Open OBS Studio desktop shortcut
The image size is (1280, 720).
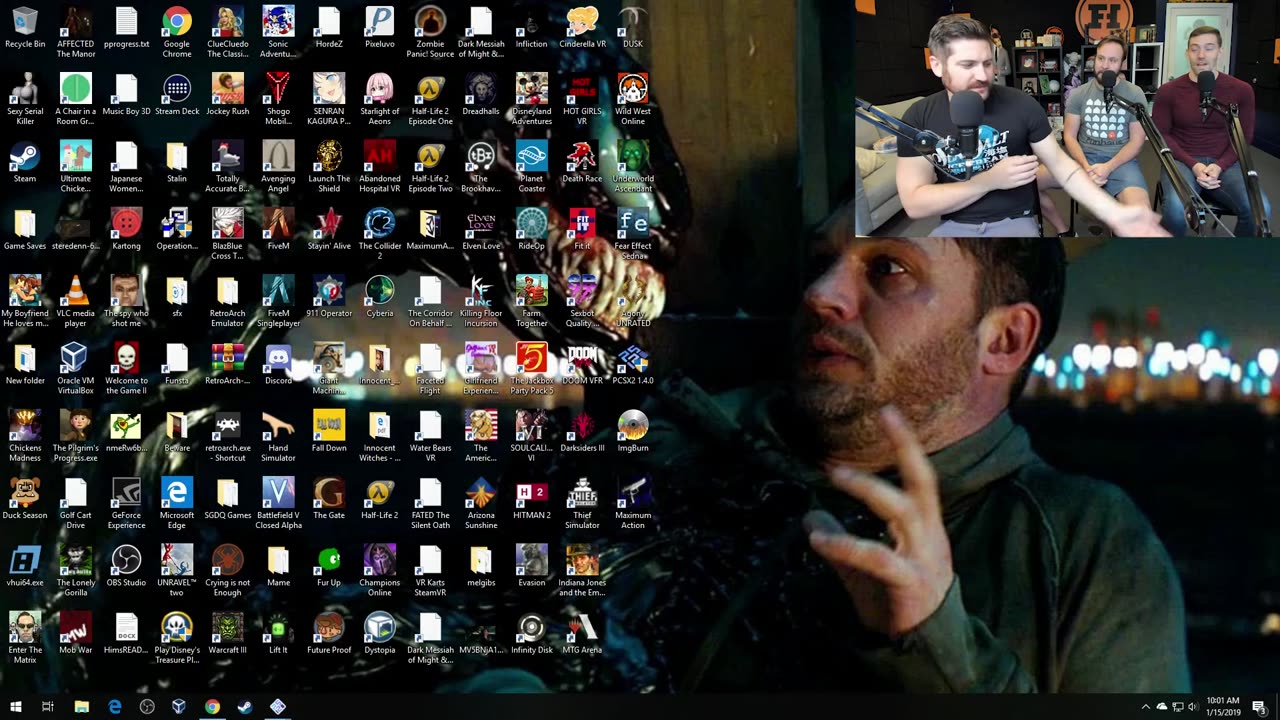(x=126, y=567)
